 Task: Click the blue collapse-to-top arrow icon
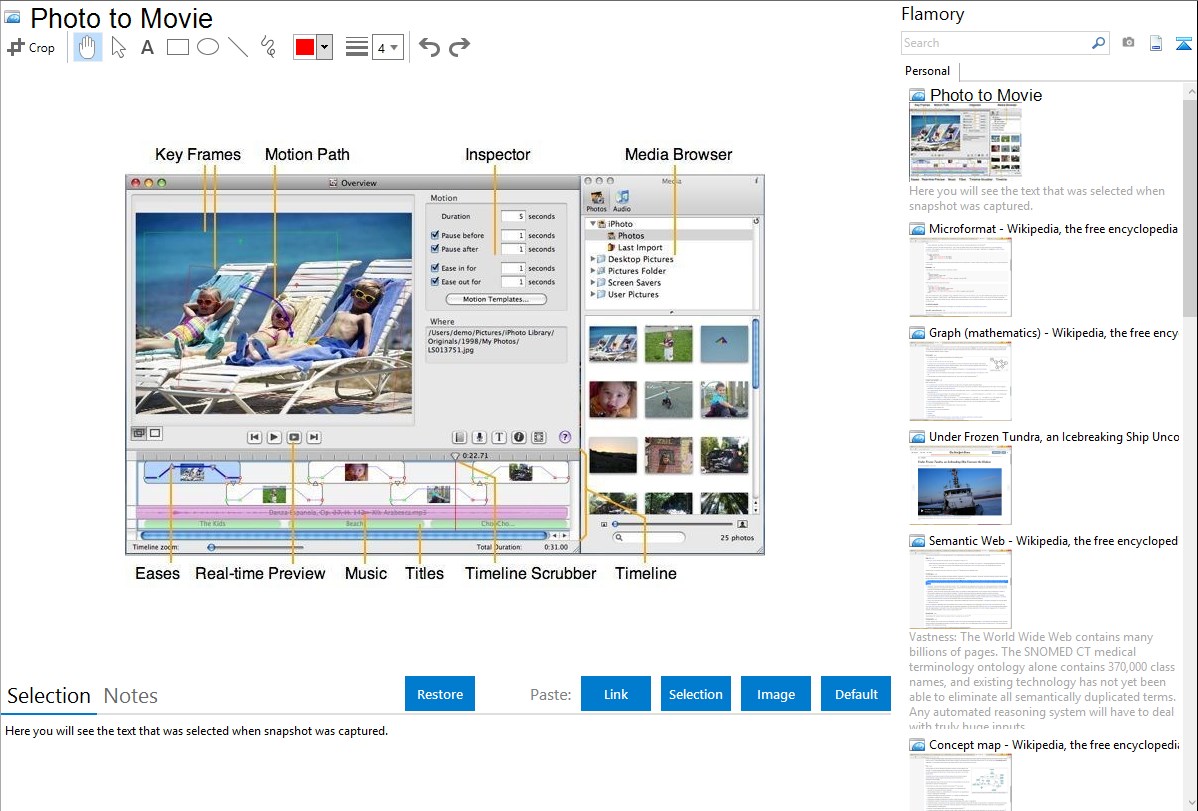click(1183, 43)
